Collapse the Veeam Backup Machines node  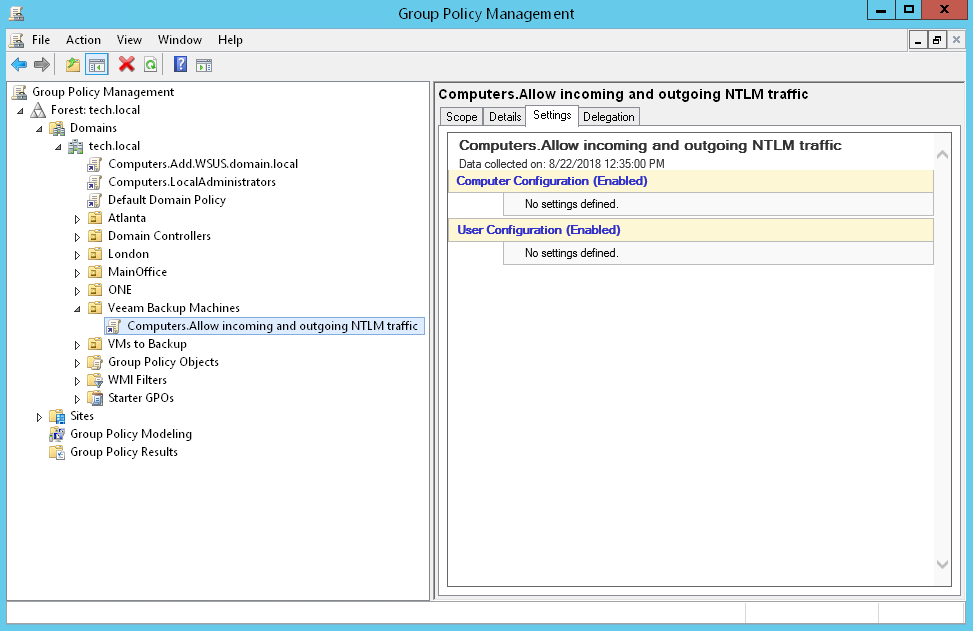[x=78, y=308]
